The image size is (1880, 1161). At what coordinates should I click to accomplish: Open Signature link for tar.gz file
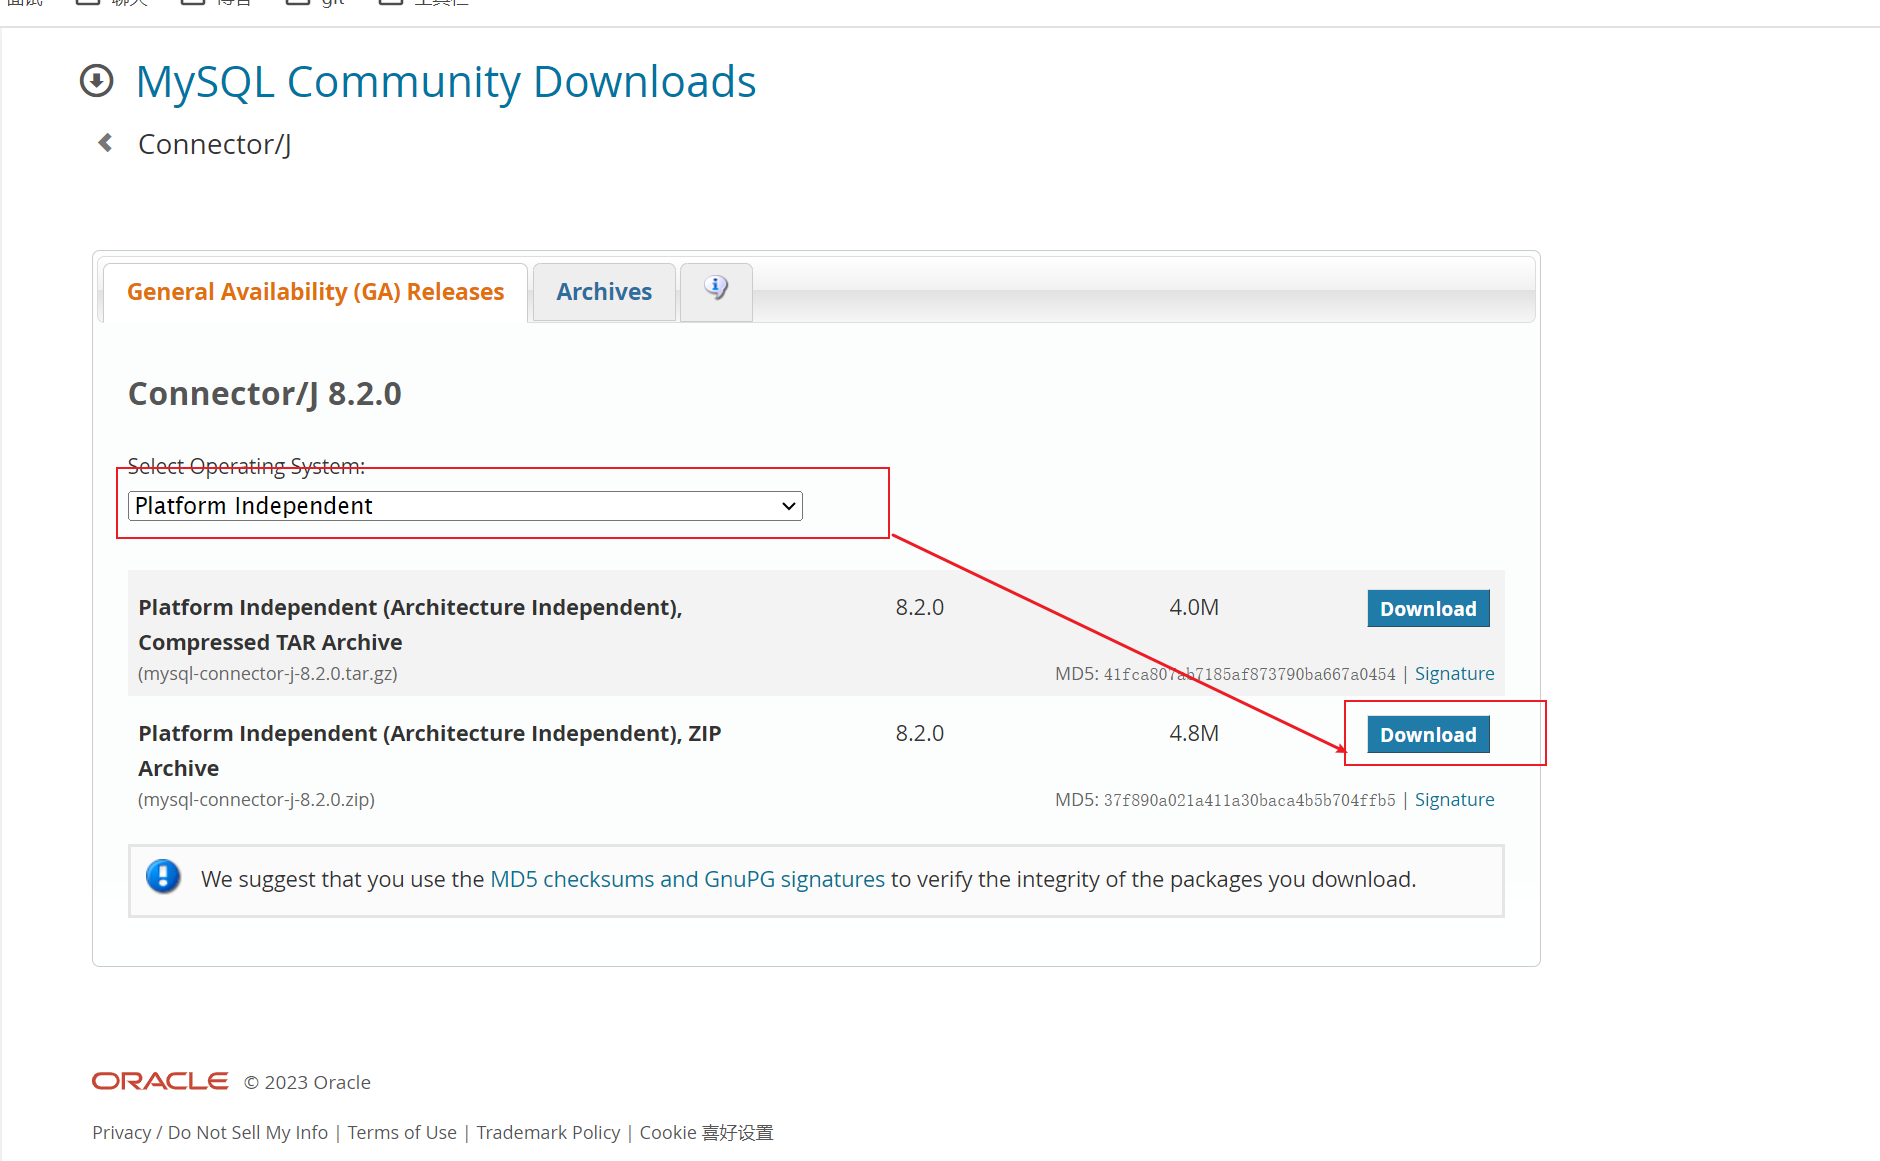tap(1454, 674)
